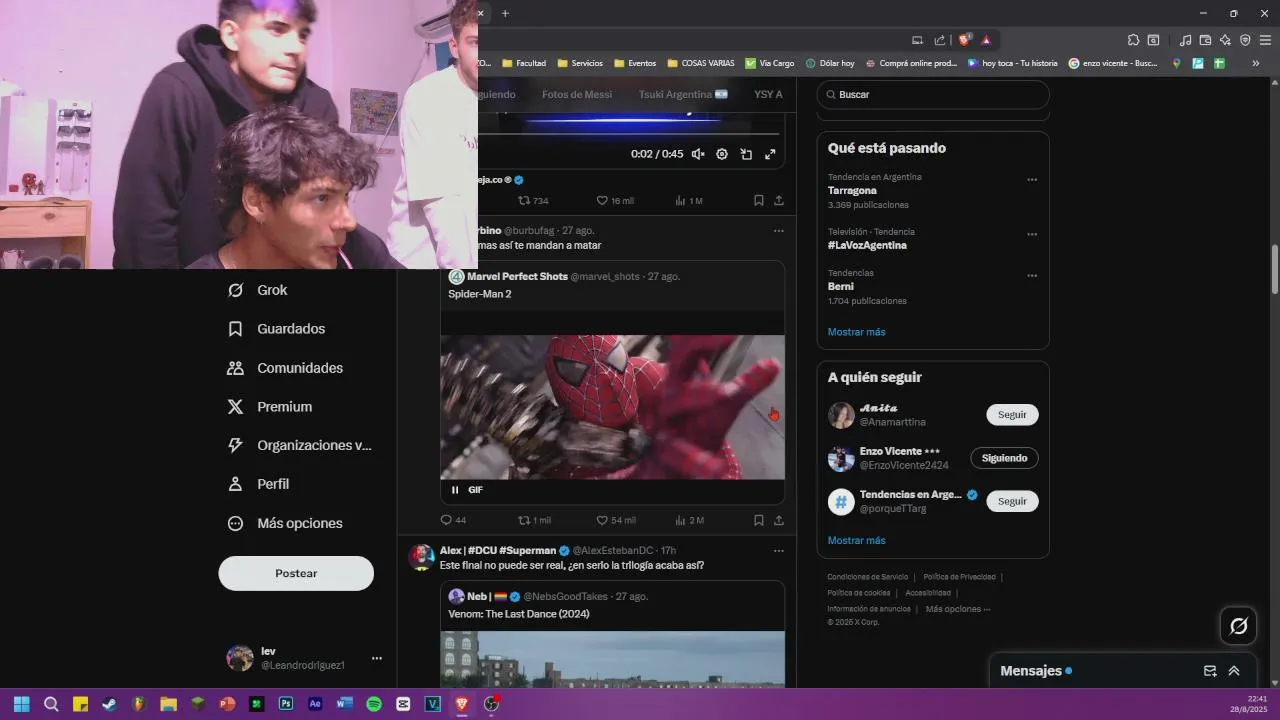
Task: Open Brave Rewards triangle icon
Action: click(986, 40)
